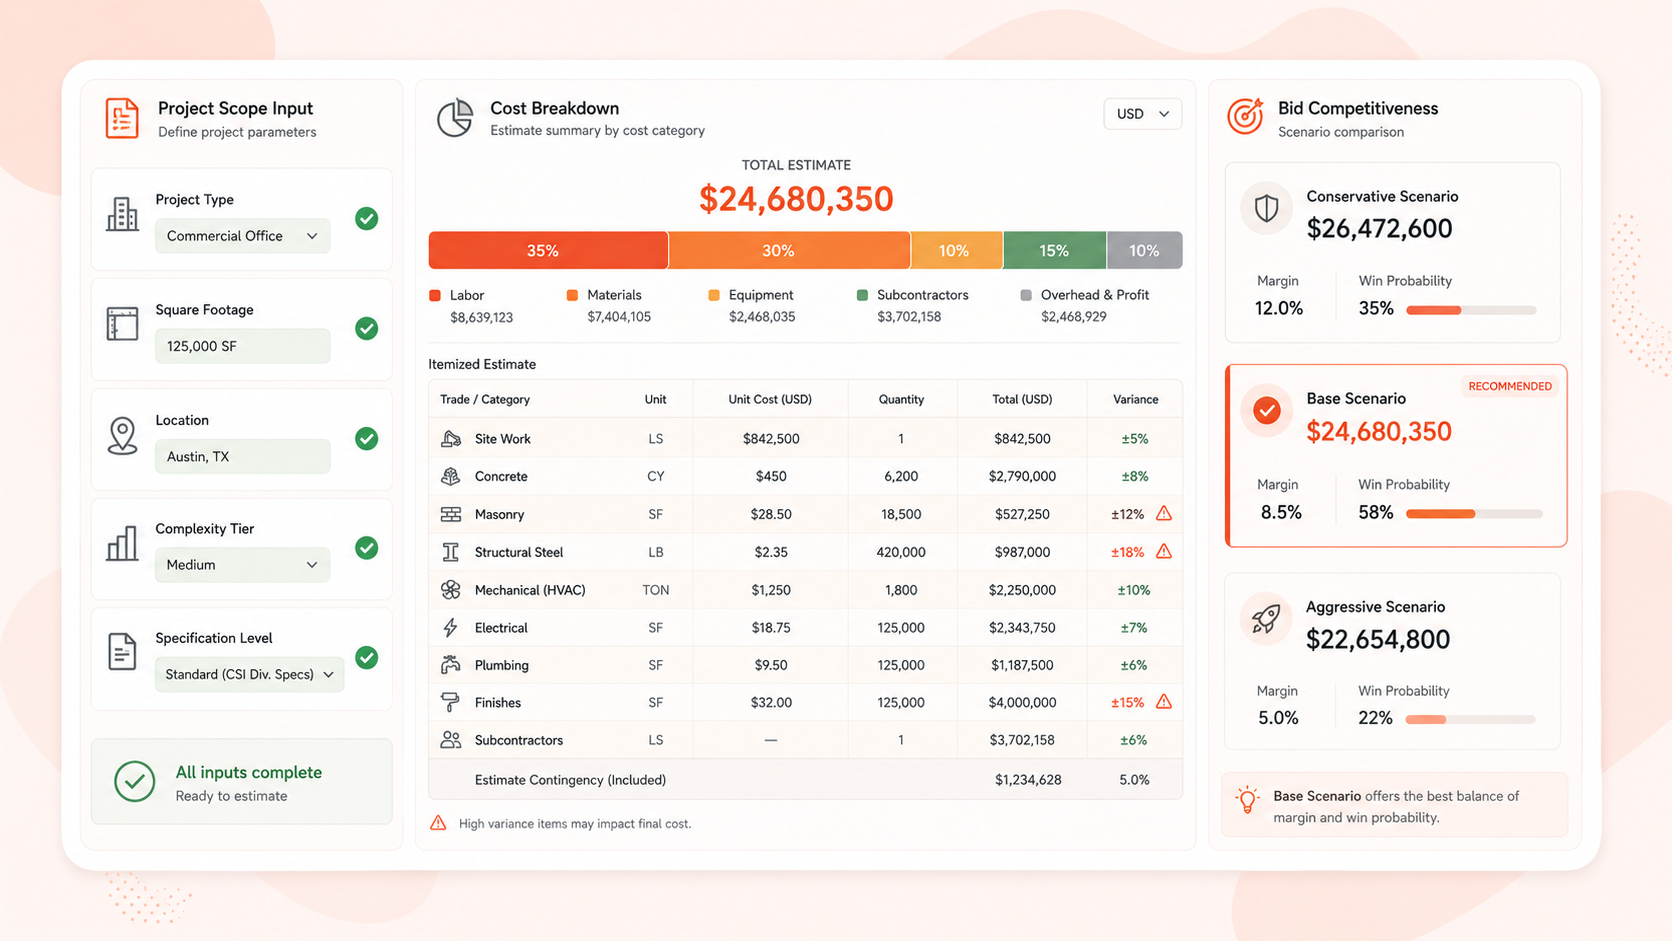Click the Base 58% win probability bar
This screenshot has height=941, width=1672.
pos(1474,513)
